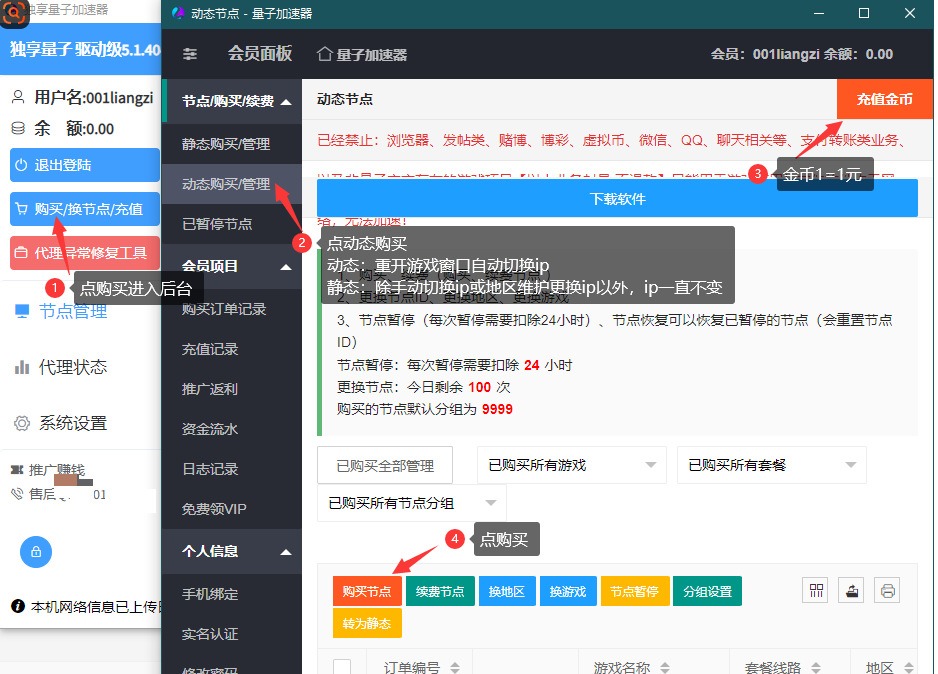
Task: Open the 已购买所有节点分组 dropdown
Action: (412, 503)
